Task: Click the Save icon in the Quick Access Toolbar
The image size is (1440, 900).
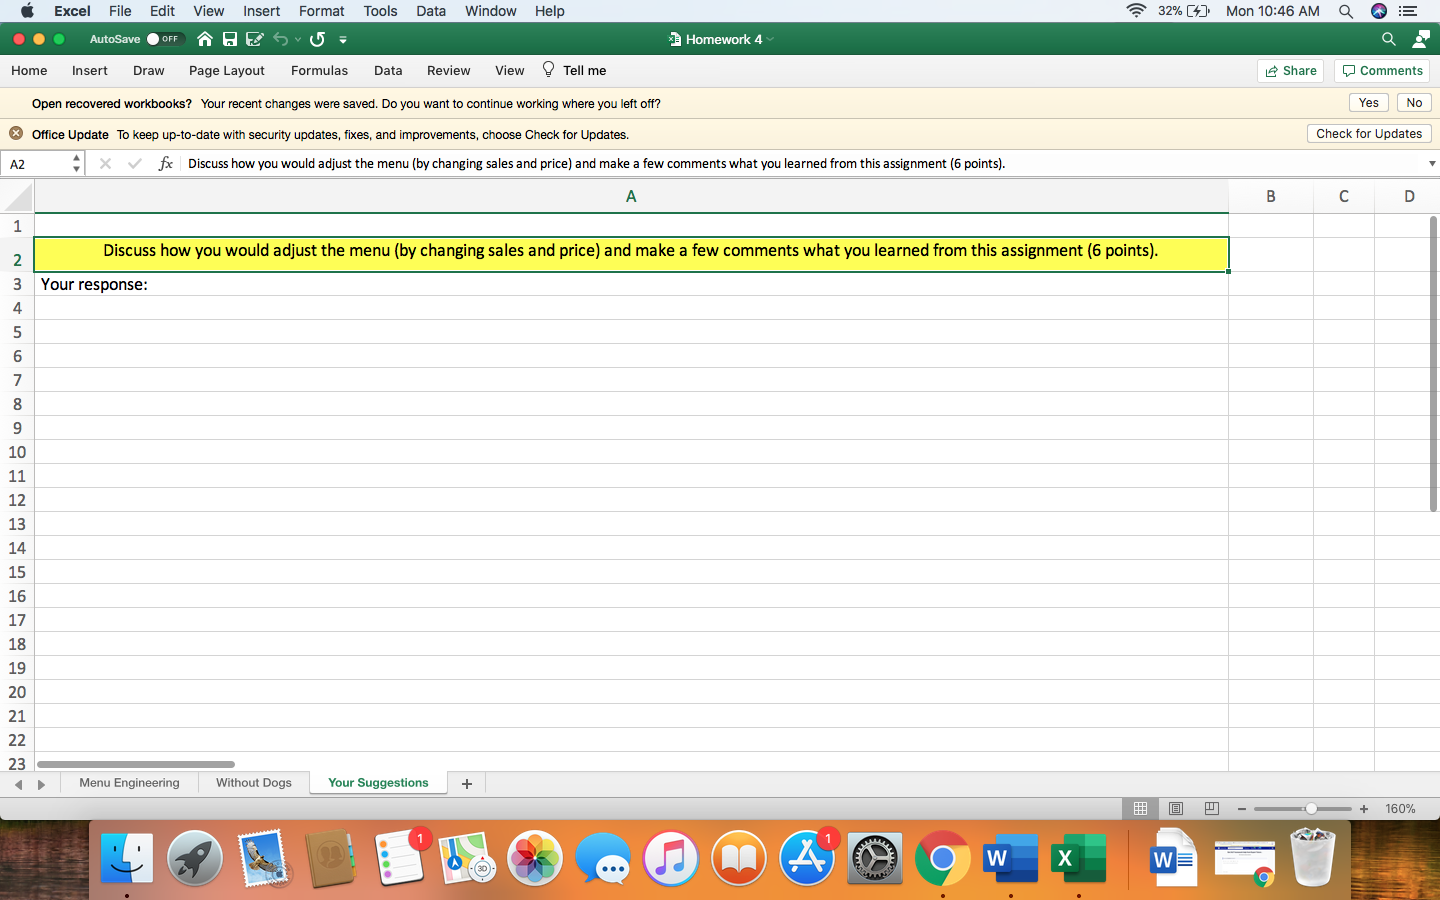Action: [230, 39]
